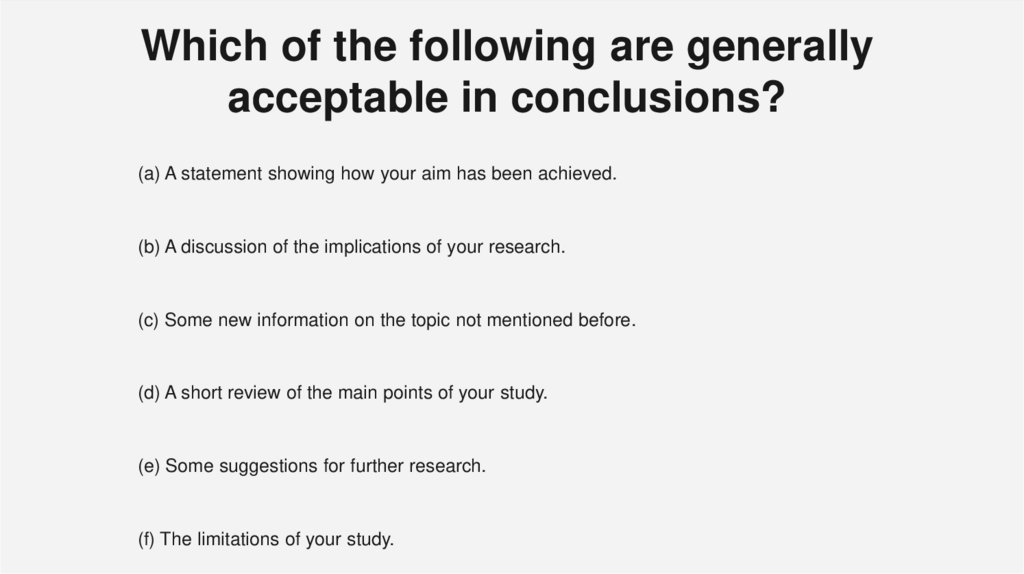This screenshot has height=574, width=1024.
Task: Click the "(e)" letter label
Action: [148, 466]
